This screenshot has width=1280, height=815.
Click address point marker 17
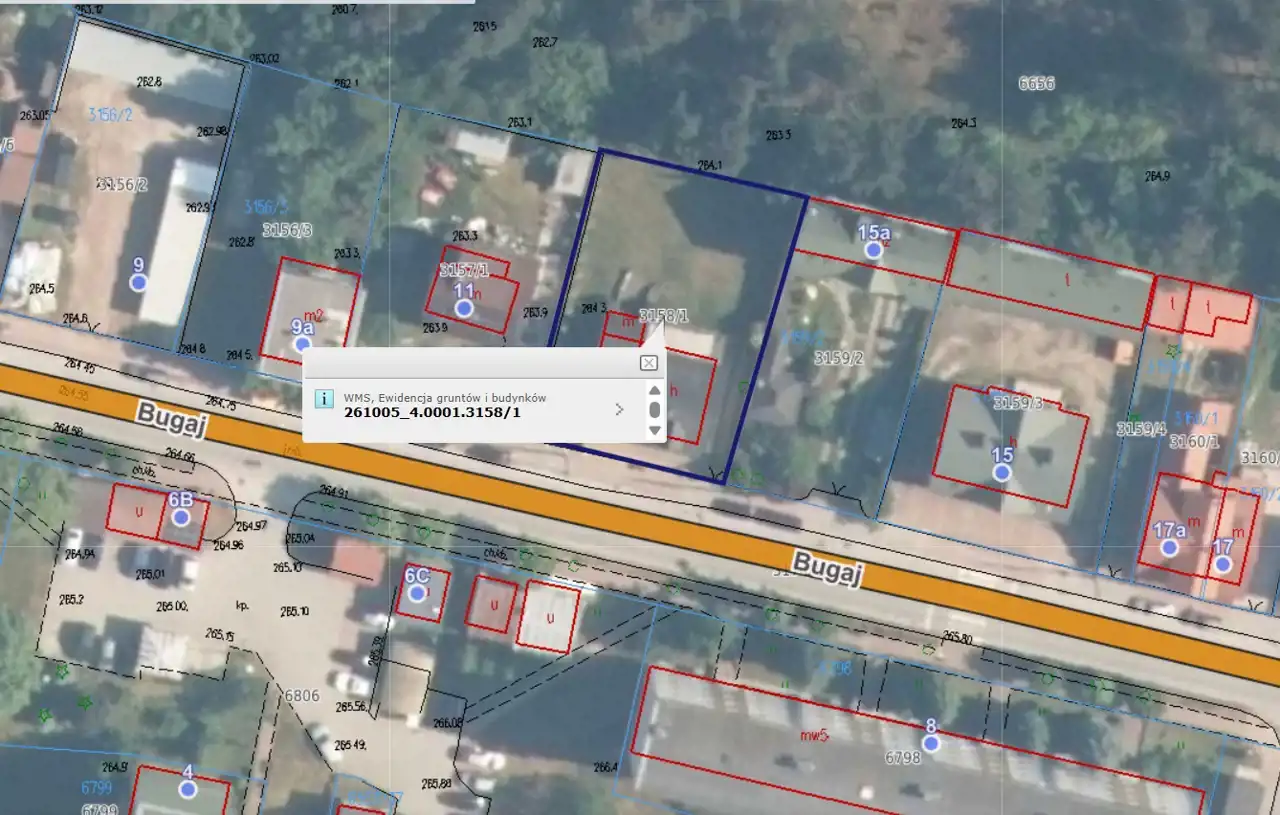[1222, 564]
